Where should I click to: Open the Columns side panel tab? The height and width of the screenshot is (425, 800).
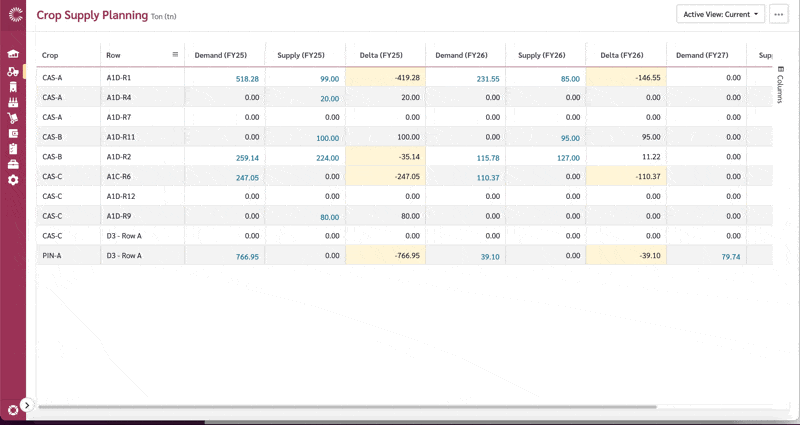click(x=780, y=85)
